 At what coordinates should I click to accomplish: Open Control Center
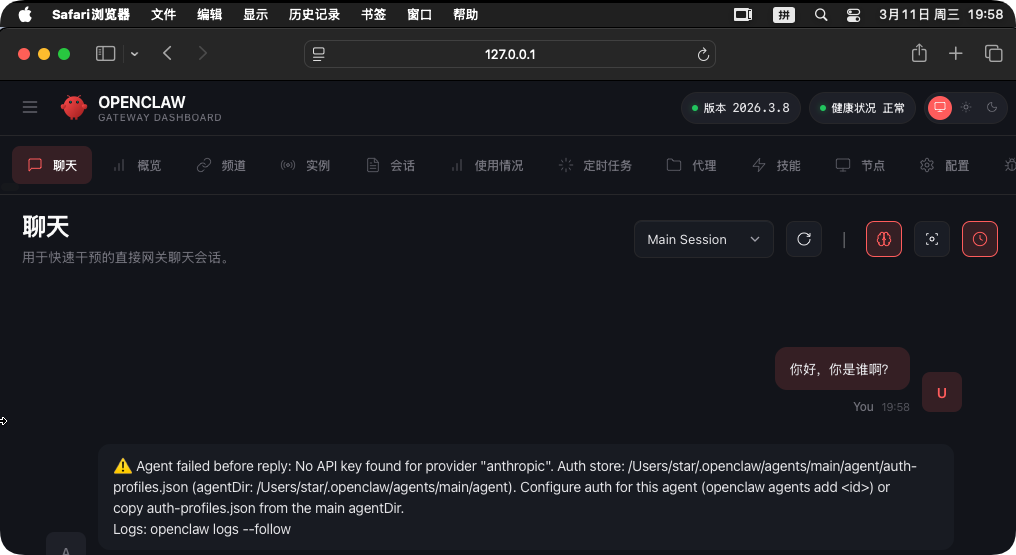853,14
